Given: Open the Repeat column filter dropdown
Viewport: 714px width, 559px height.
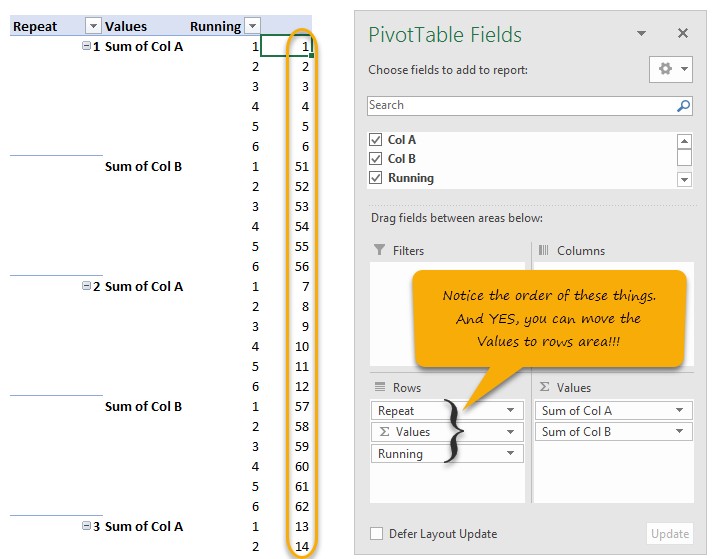Looking at the screenshot, I should coord(93,26).
